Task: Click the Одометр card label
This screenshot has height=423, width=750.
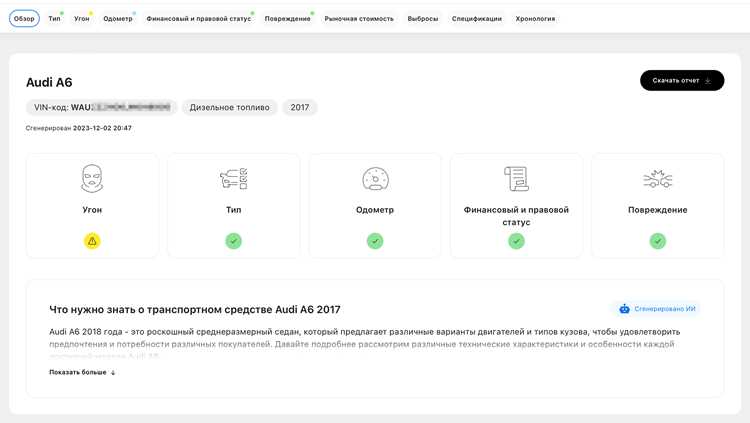Action: click(375, 210)
